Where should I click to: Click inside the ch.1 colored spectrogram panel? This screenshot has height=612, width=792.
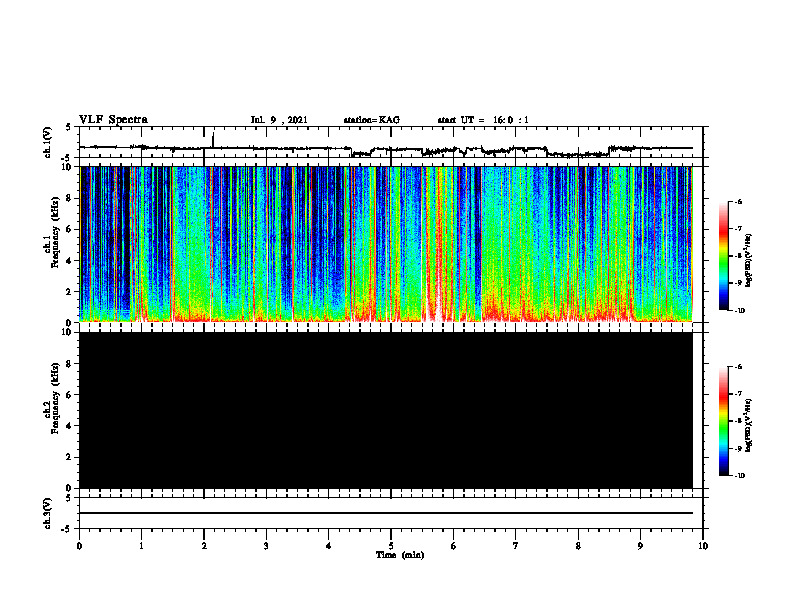point(386,244)
